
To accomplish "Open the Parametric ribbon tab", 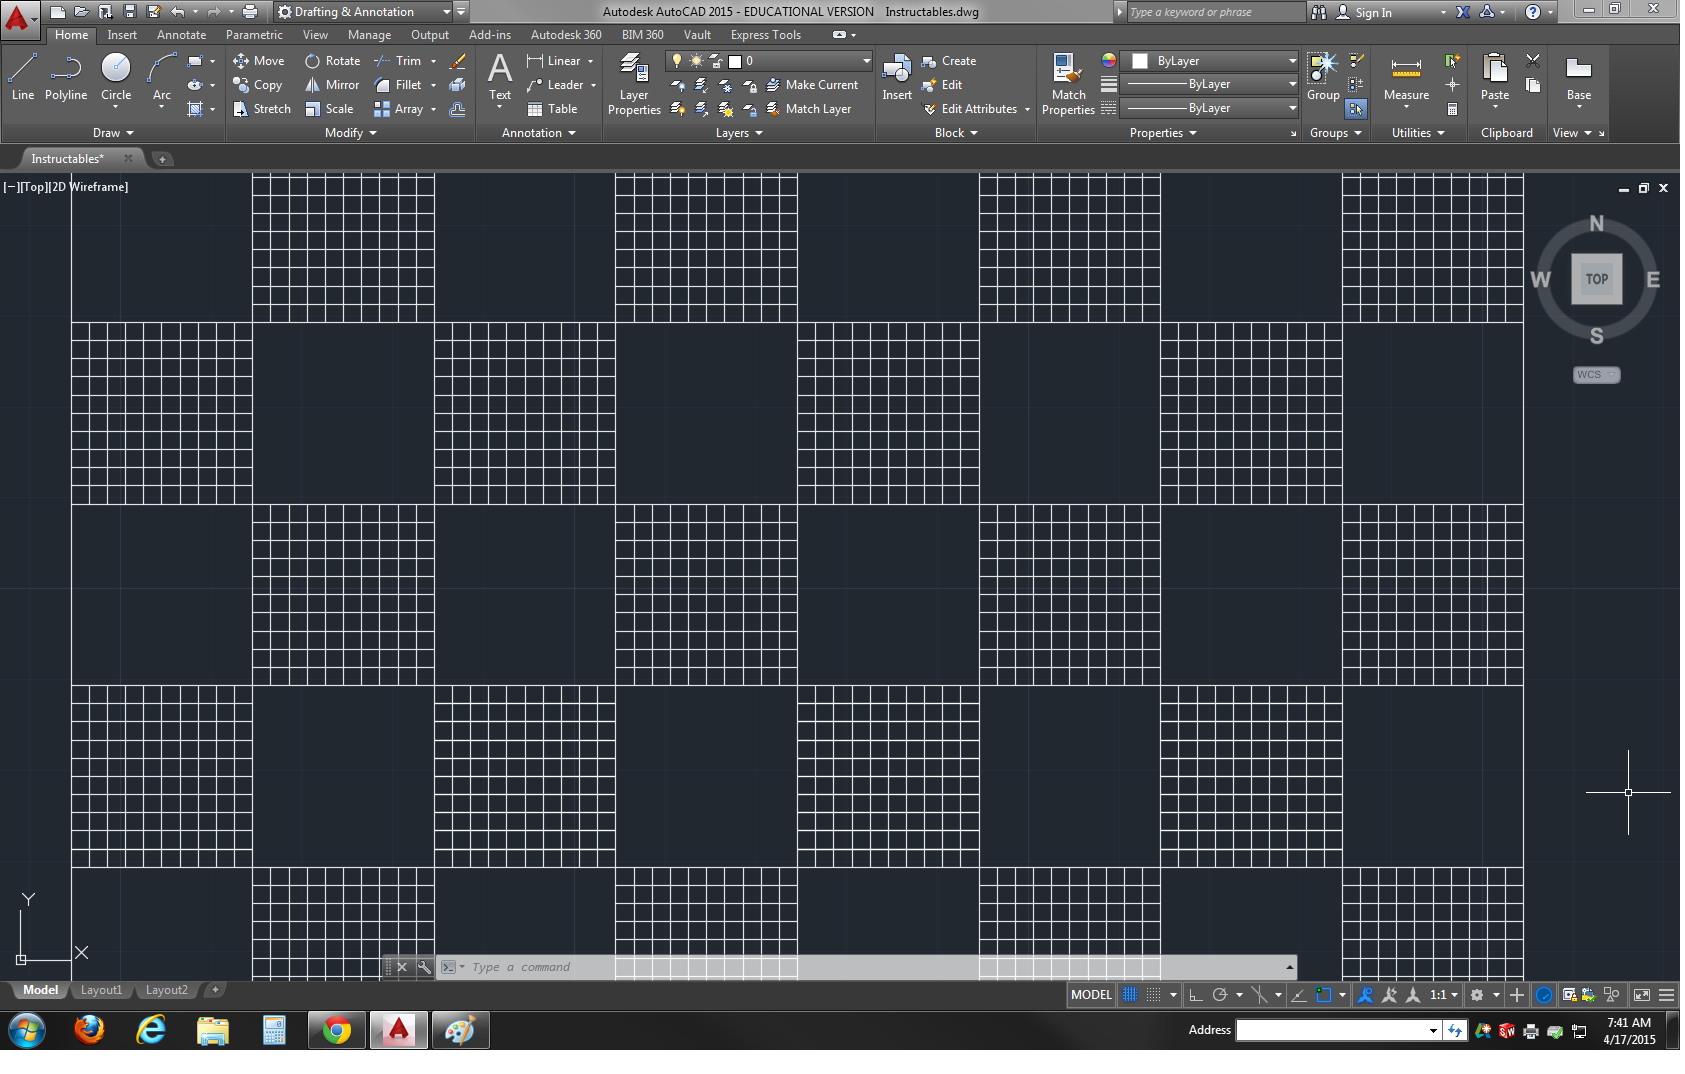I will tap(254, 35).
